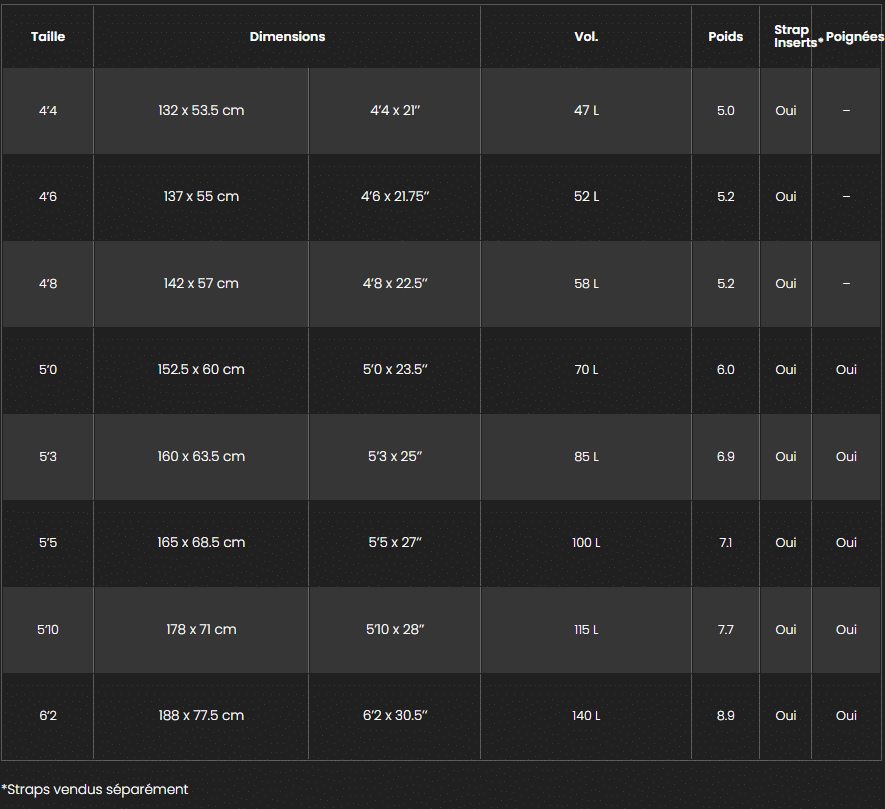Select the 5'10 x 28" dimension cell
The width and height of the screenshot is (885, 809).
tap(395, 629)
